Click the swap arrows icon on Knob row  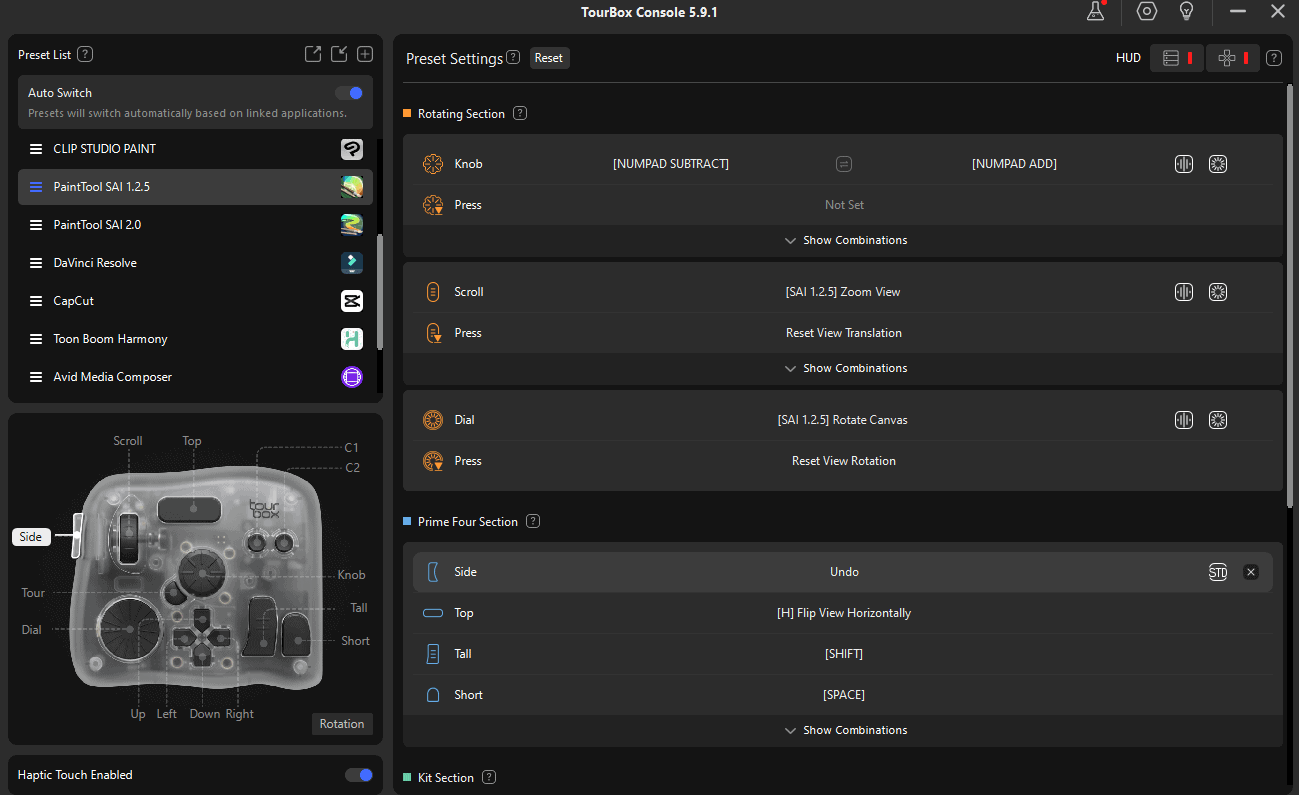tap(843, 164)
